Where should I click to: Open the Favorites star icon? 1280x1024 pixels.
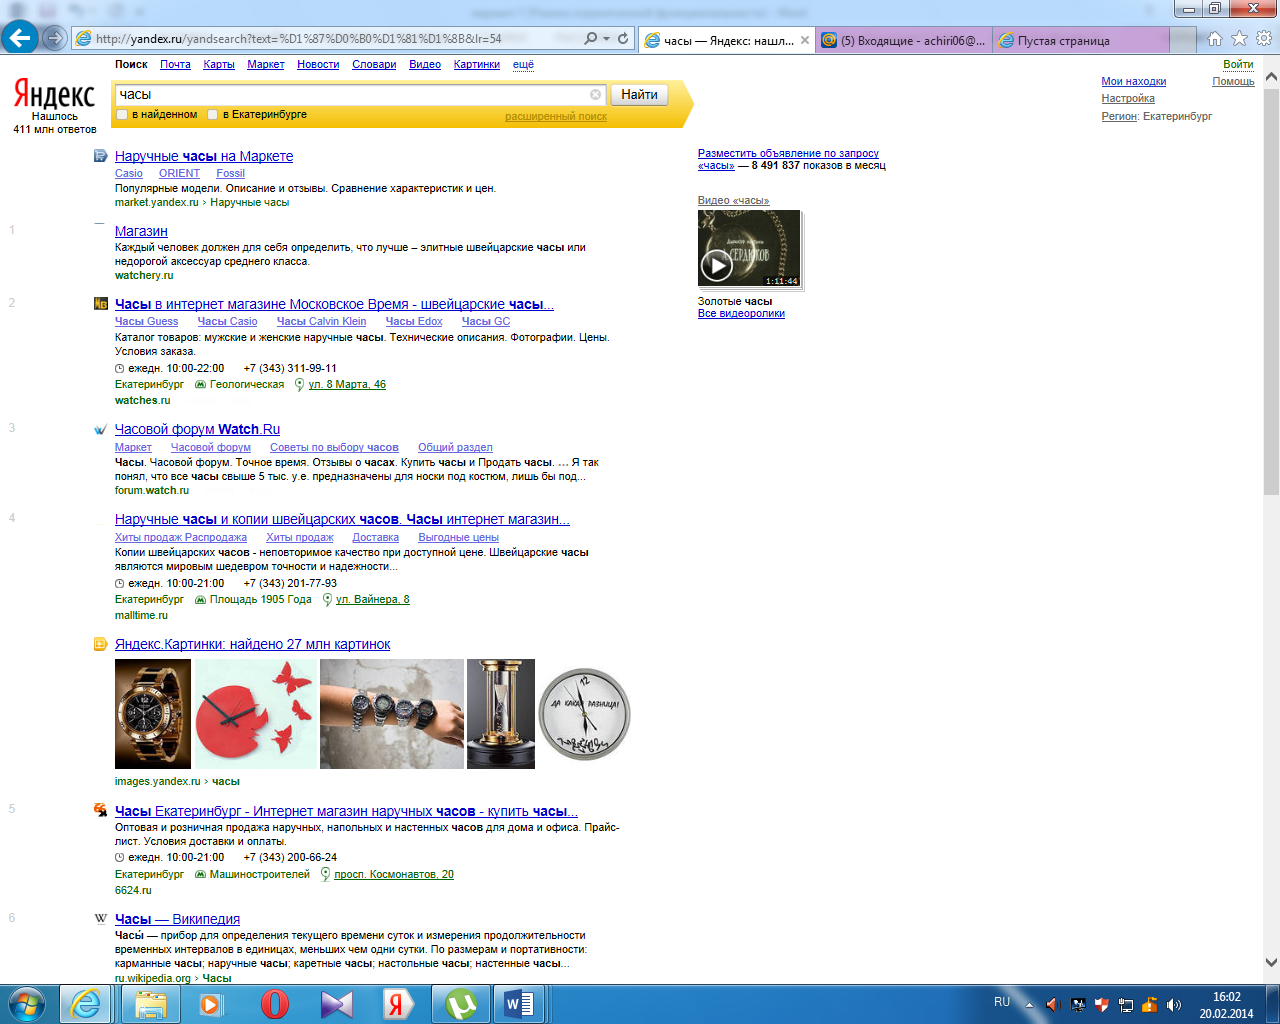[x=1239, y=39]
